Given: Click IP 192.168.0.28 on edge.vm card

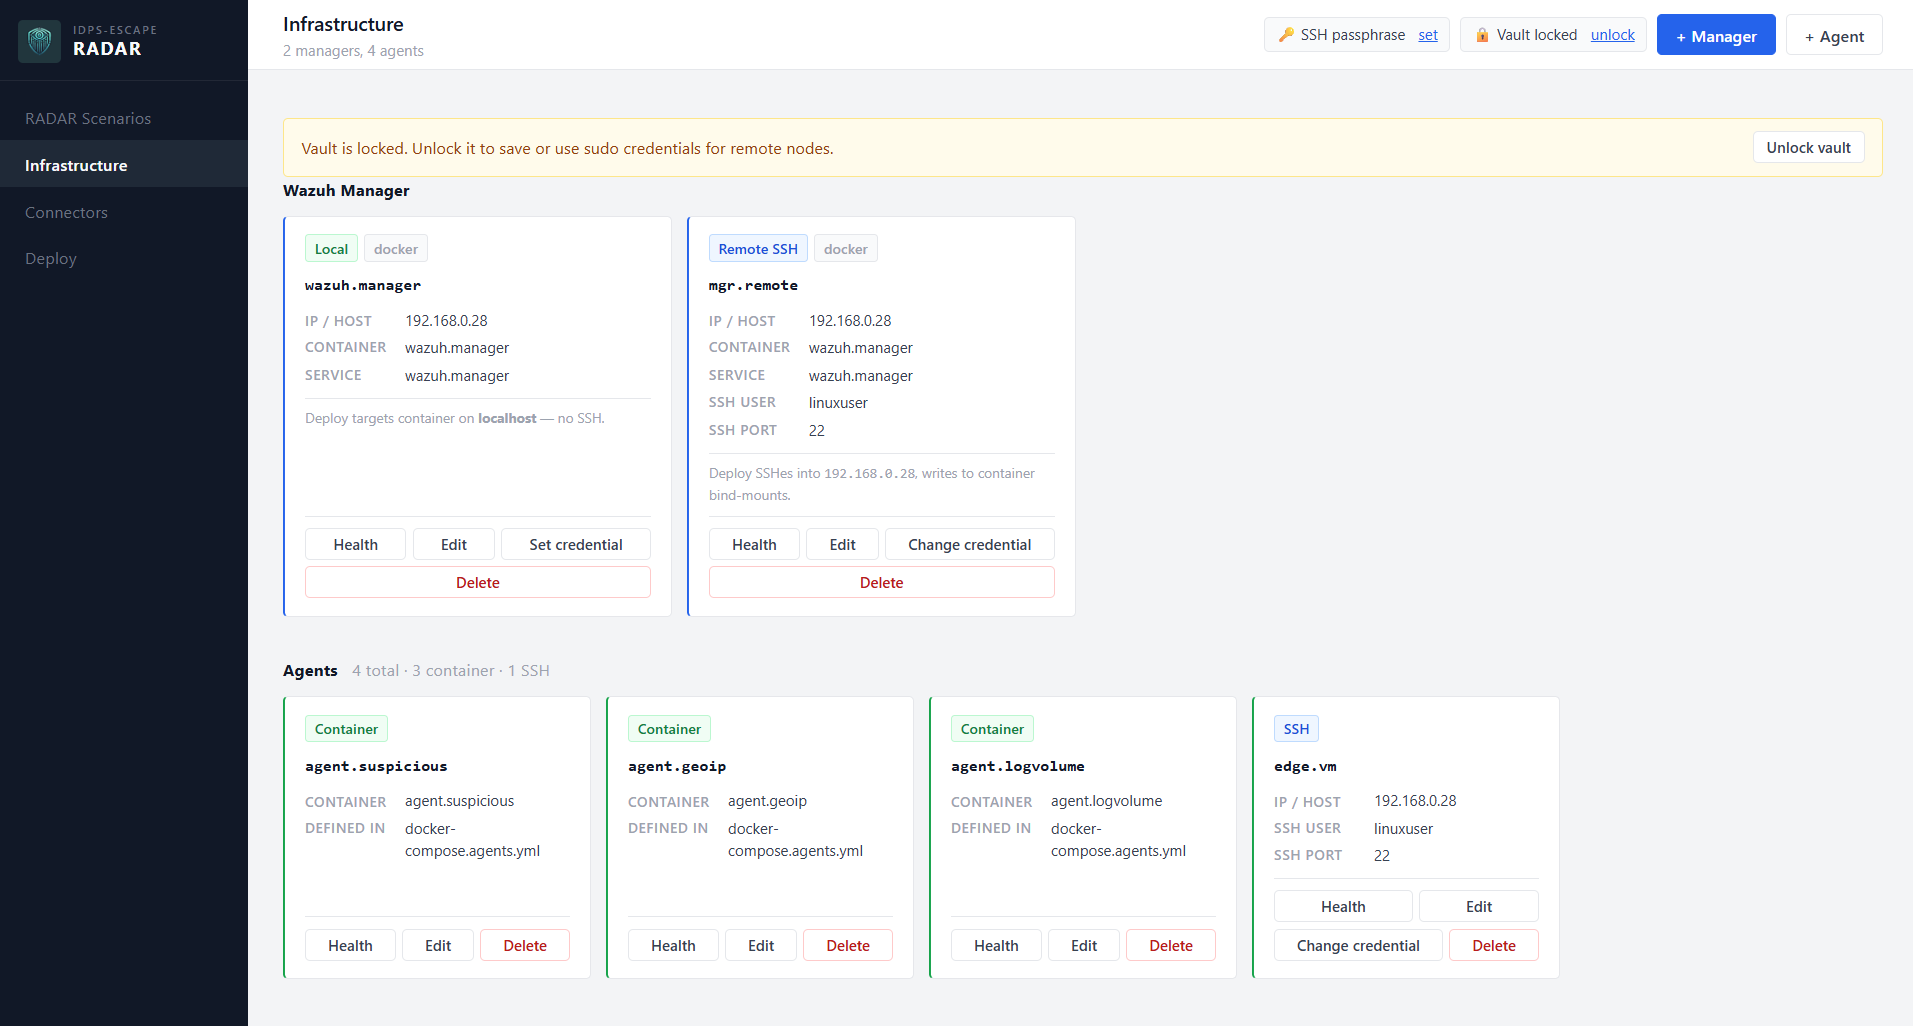Looking at the screenshot, I should (x=1415, y=800).
